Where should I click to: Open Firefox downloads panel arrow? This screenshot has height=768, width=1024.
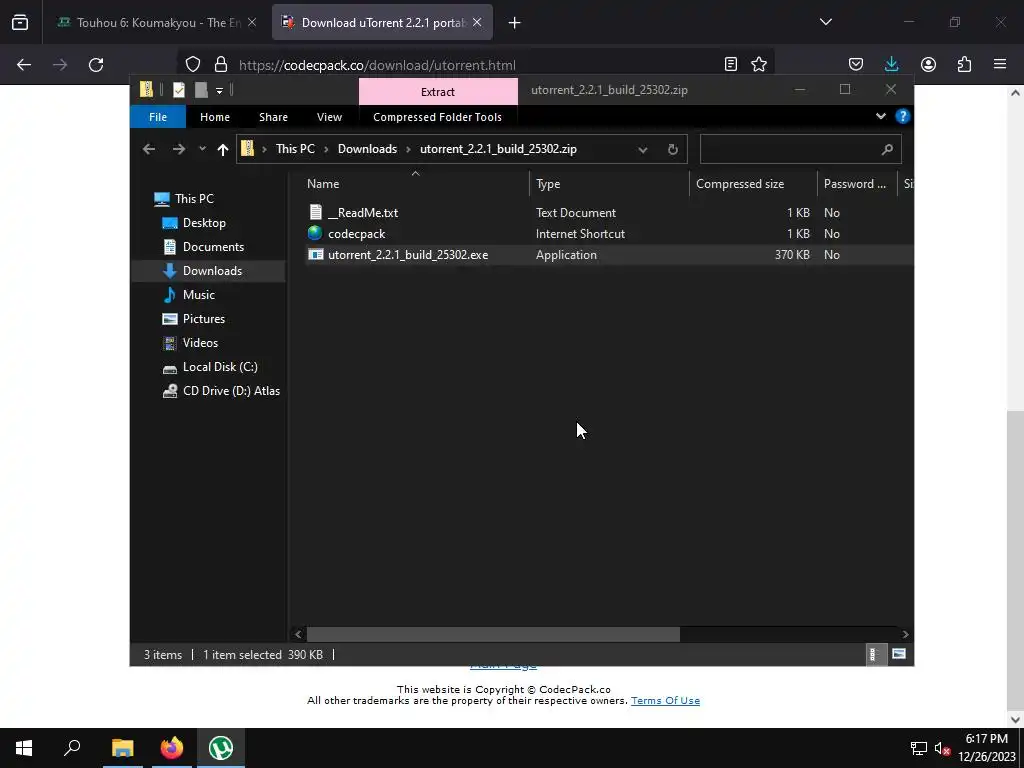coord(891,64)
